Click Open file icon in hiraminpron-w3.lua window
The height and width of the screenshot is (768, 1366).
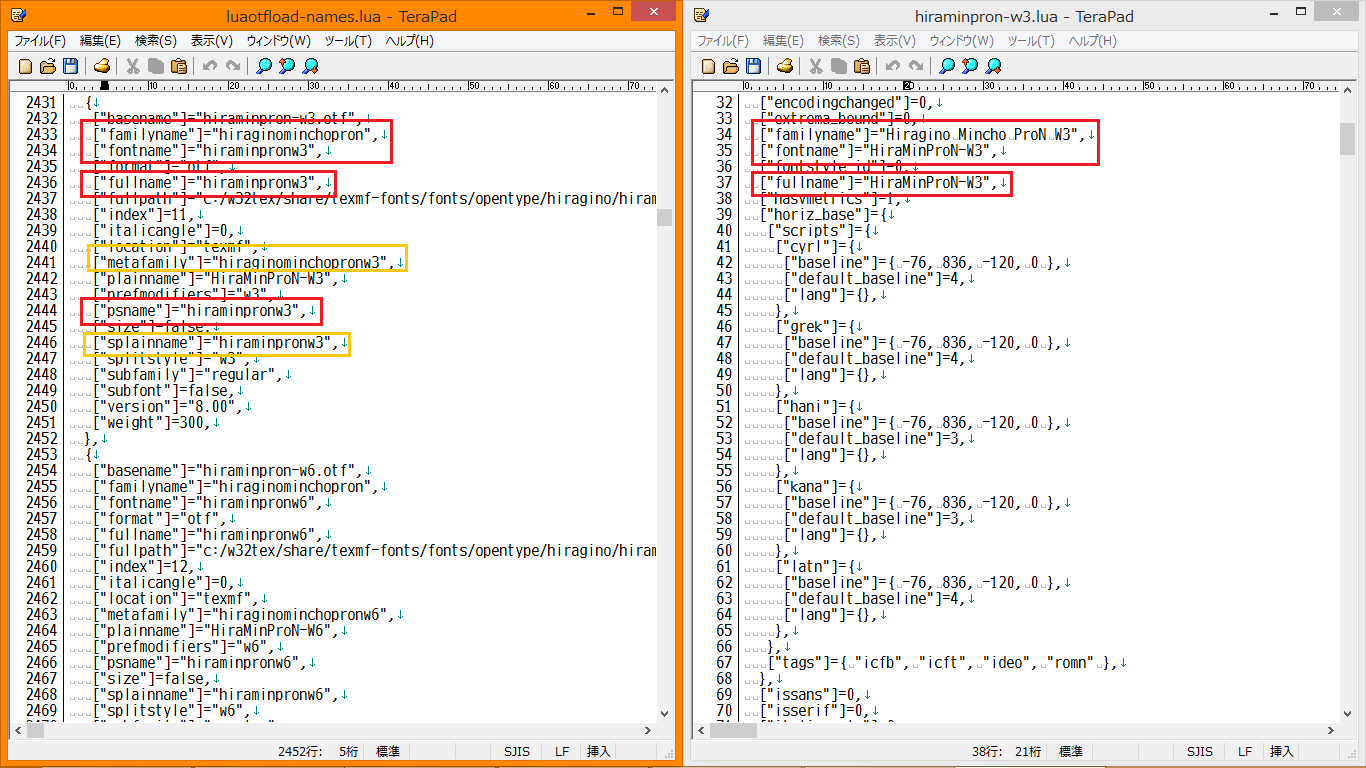(x=731, y=66)
